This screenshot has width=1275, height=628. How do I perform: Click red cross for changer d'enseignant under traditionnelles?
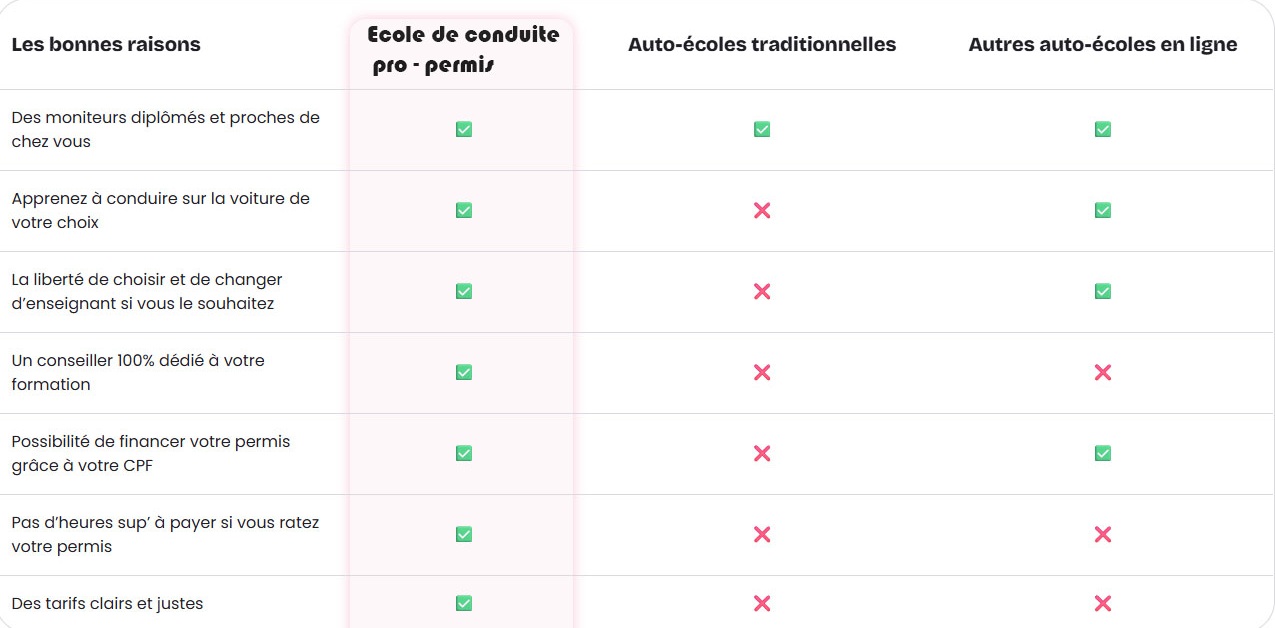[762, 291]
